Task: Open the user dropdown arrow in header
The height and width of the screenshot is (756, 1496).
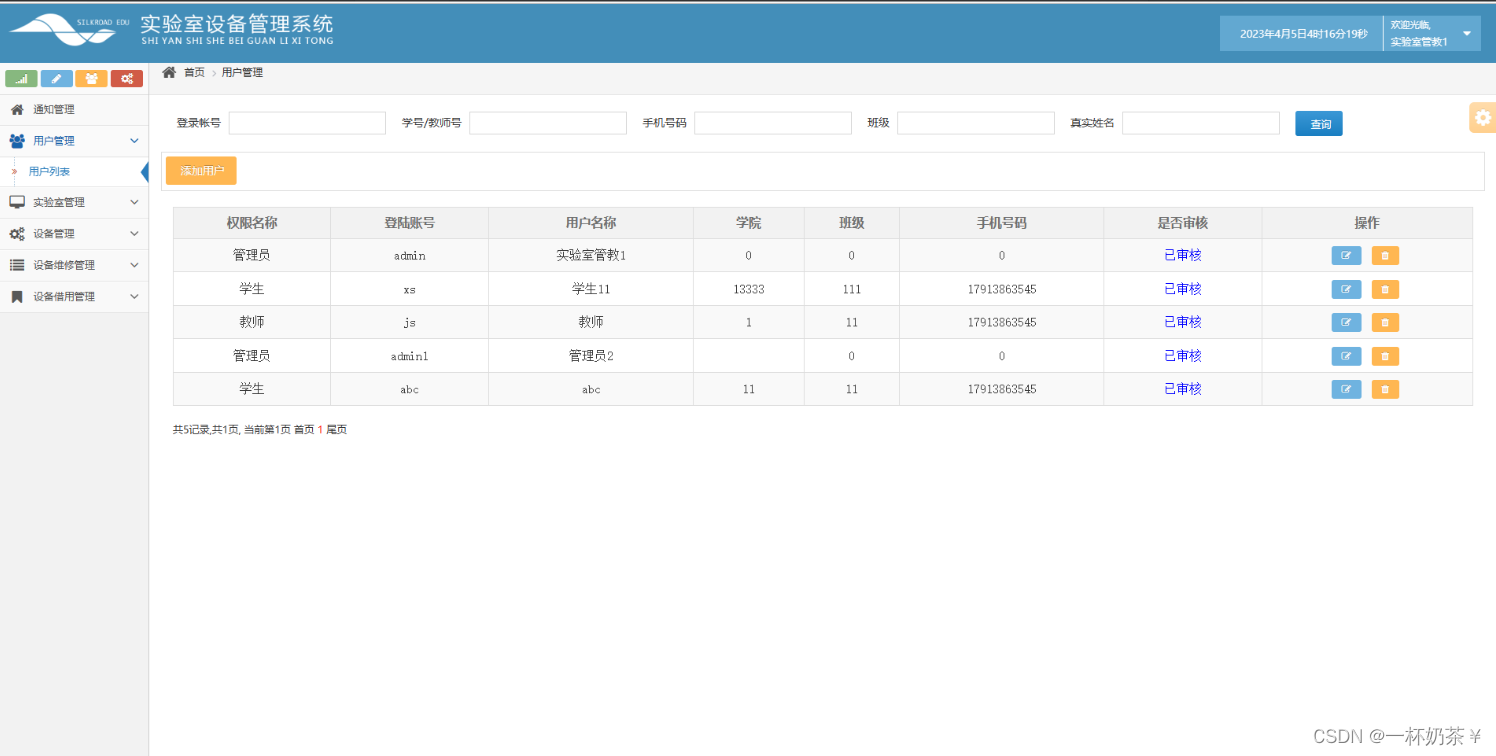Action: tap(1467, 33)
